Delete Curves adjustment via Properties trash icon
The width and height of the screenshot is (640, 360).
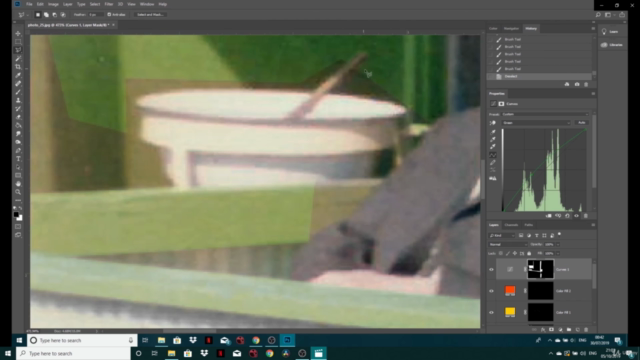586,216
